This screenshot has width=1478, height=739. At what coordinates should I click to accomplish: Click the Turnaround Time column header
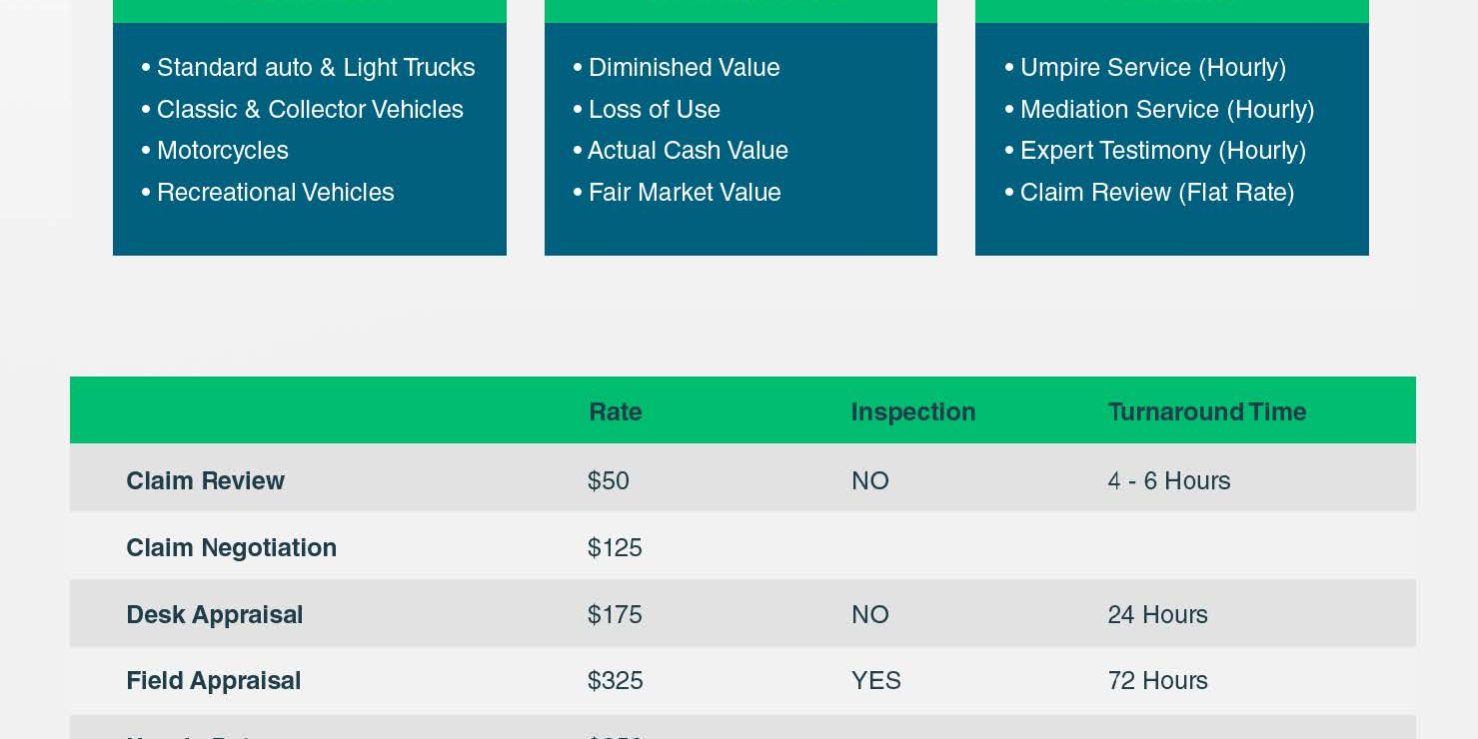tap(1207, 412)
